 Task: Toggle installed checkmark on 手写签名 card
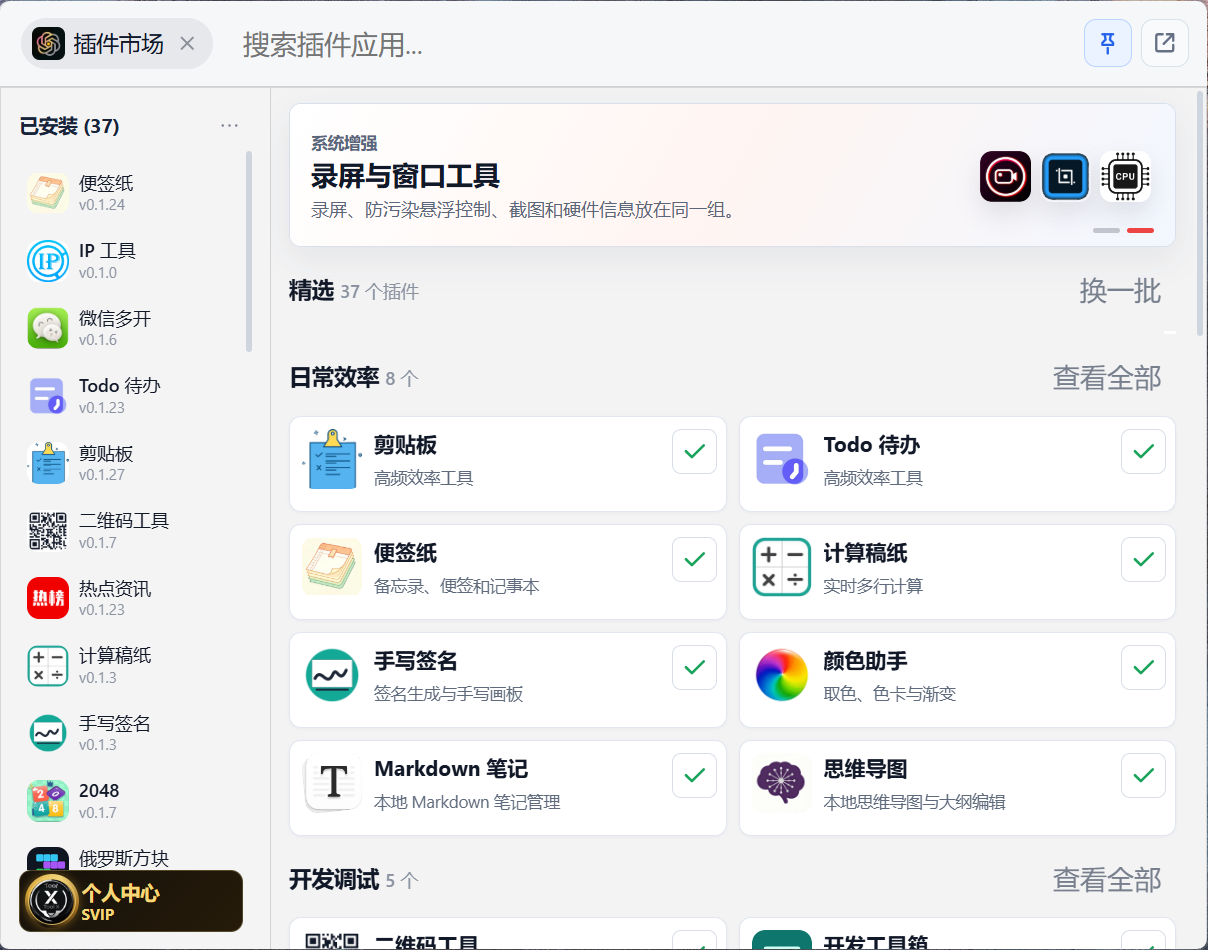[x=694, y=668]
